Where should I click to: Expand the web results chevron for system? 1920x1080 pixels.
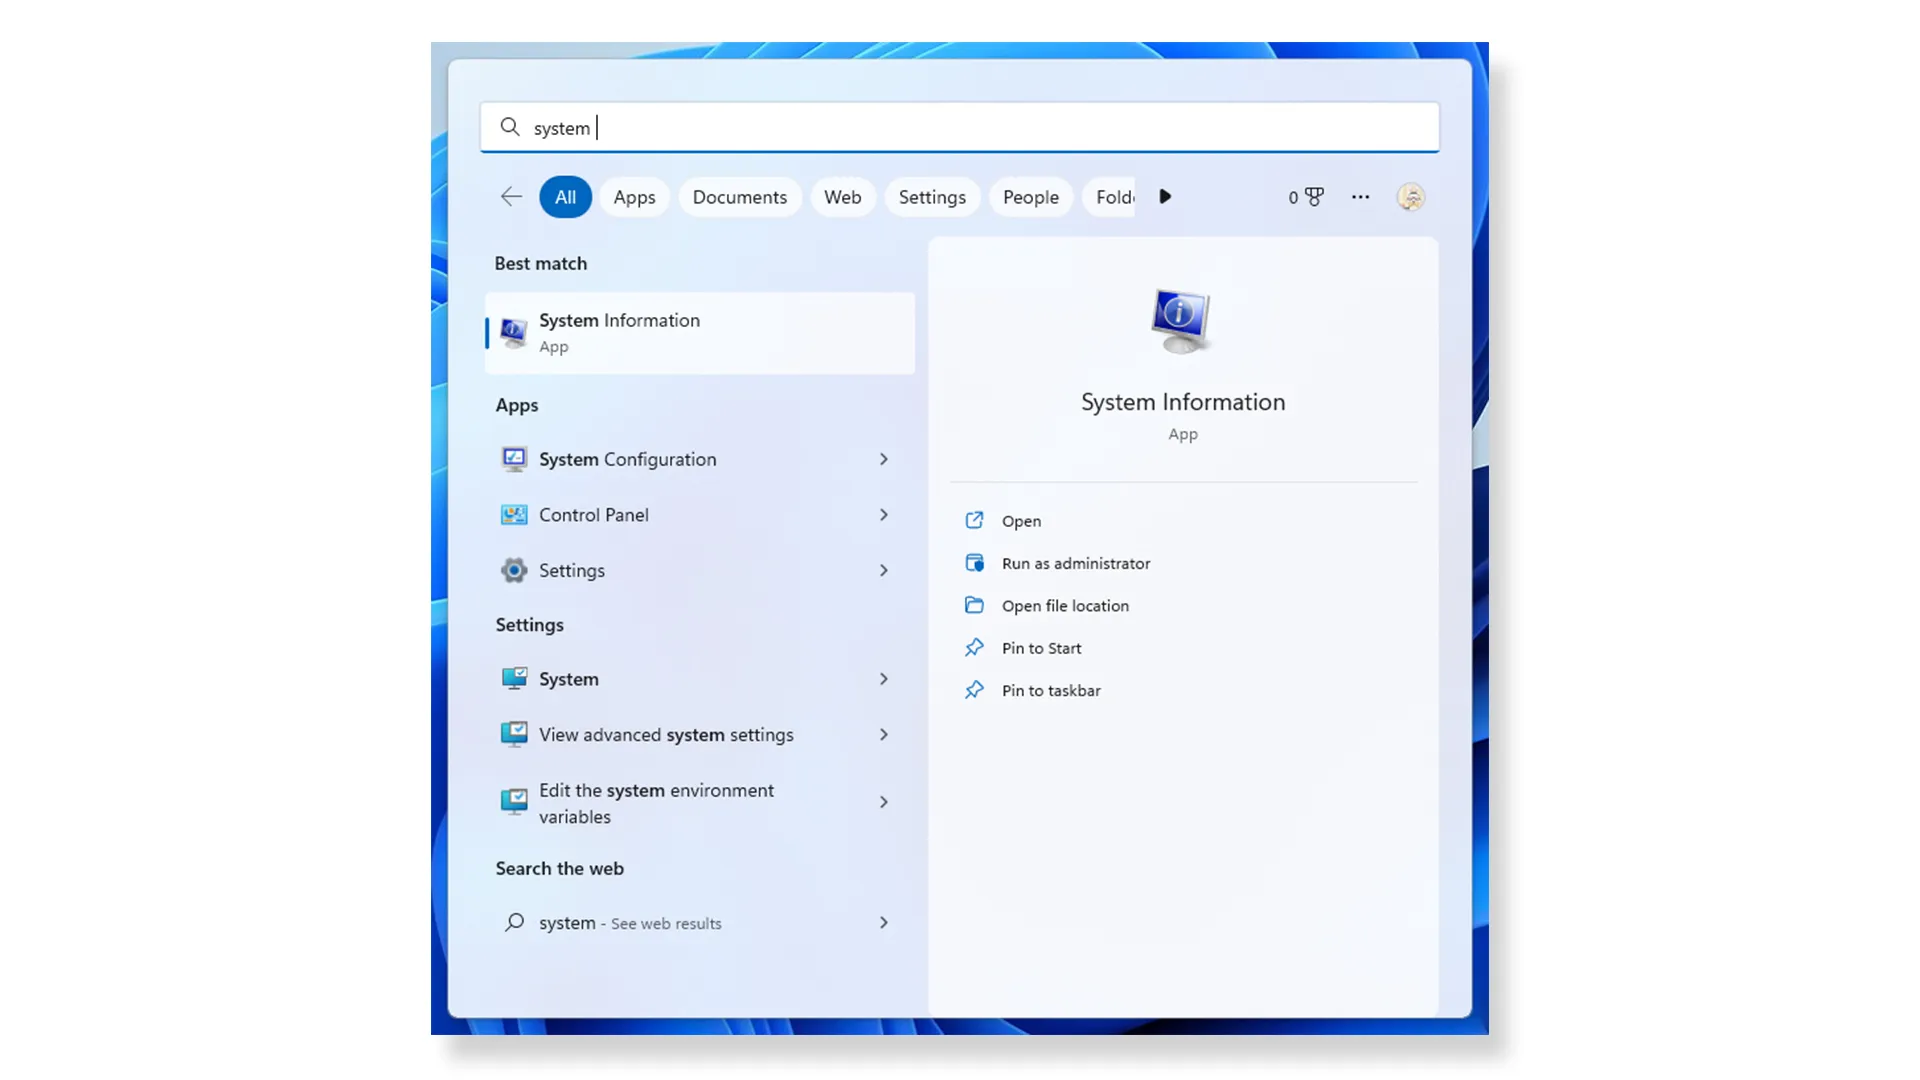click(x=883, y=923)
